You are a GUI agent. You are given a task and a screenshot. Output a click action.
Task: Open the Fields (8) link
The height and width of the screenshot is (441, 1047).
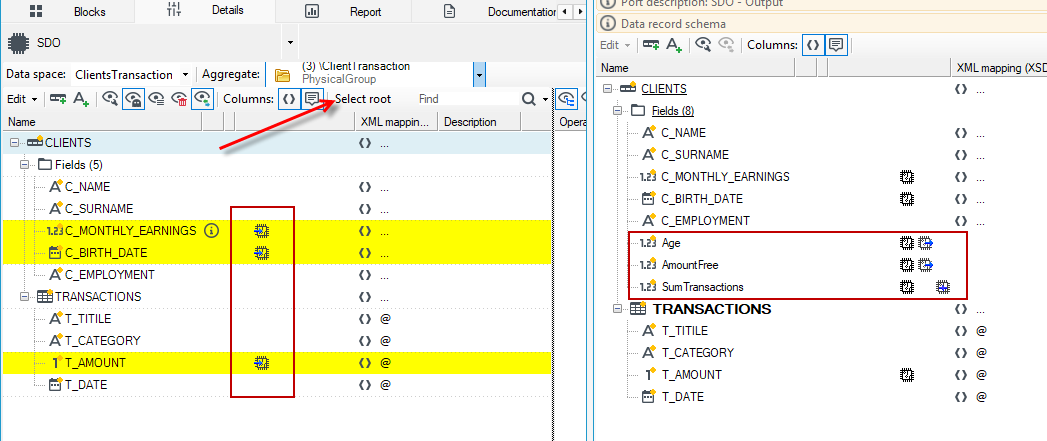(x=673, y=110)
